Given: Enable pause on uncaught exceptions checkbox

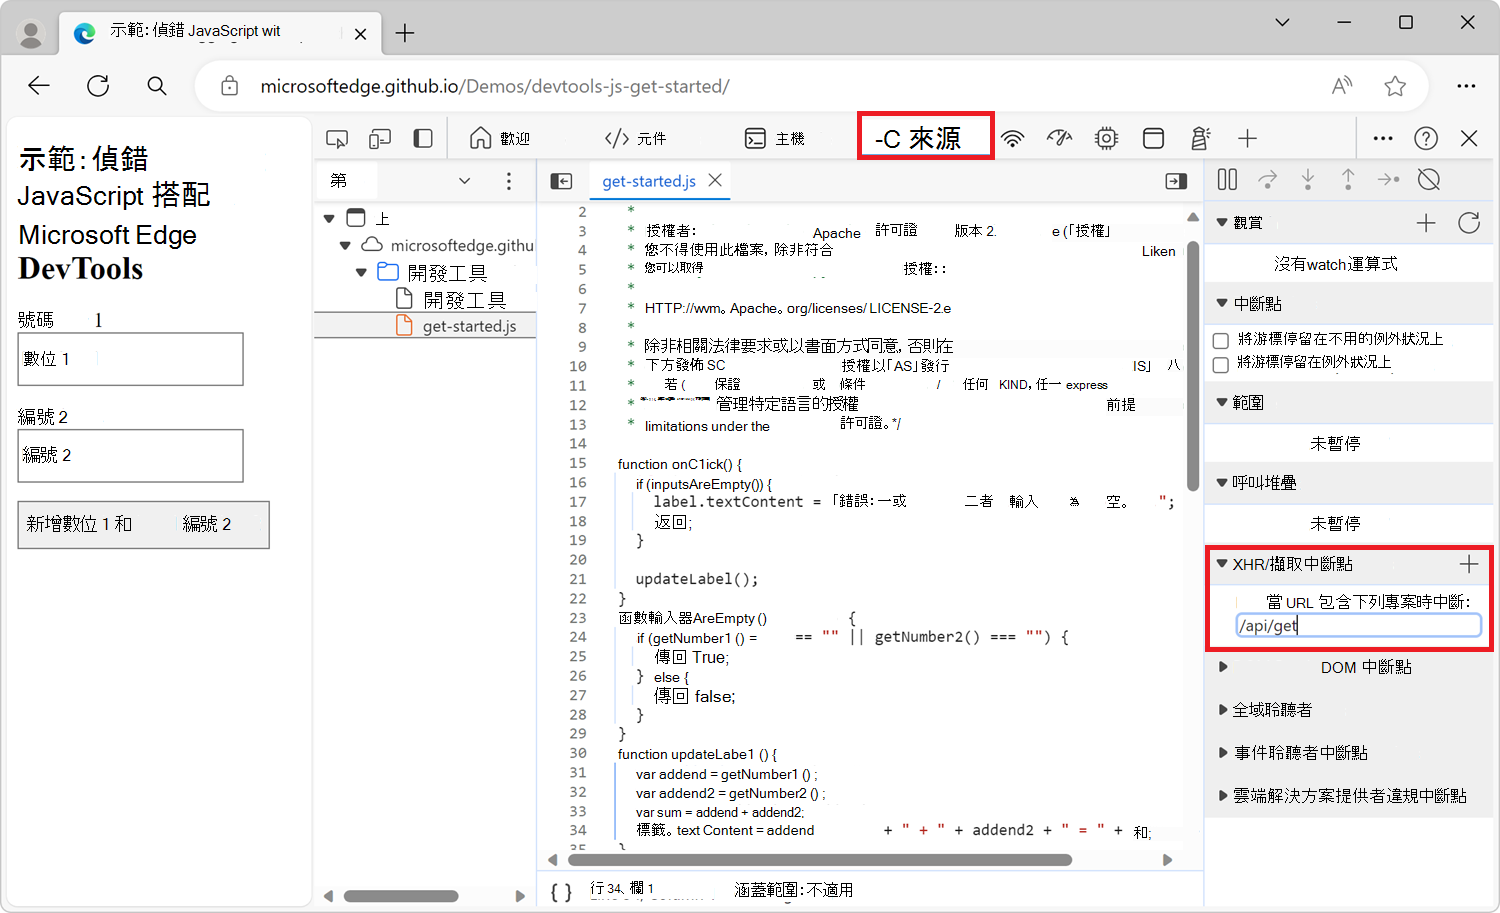Looking at the screenshot, I should (x=1220, y=341).
